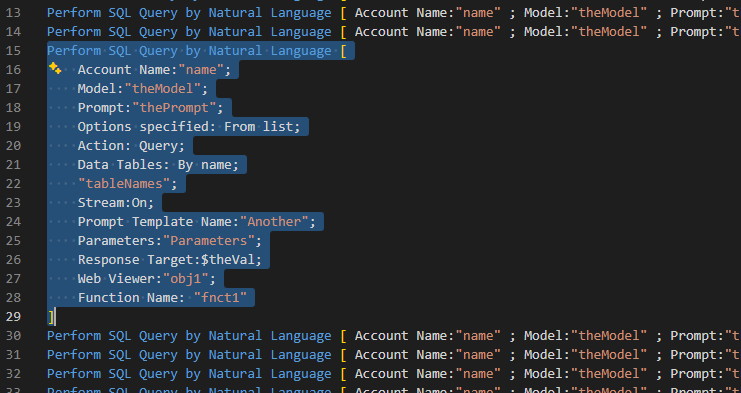Click line number 30 in the gutter
This screenshot has width=741, height=393.
point(13,336)
